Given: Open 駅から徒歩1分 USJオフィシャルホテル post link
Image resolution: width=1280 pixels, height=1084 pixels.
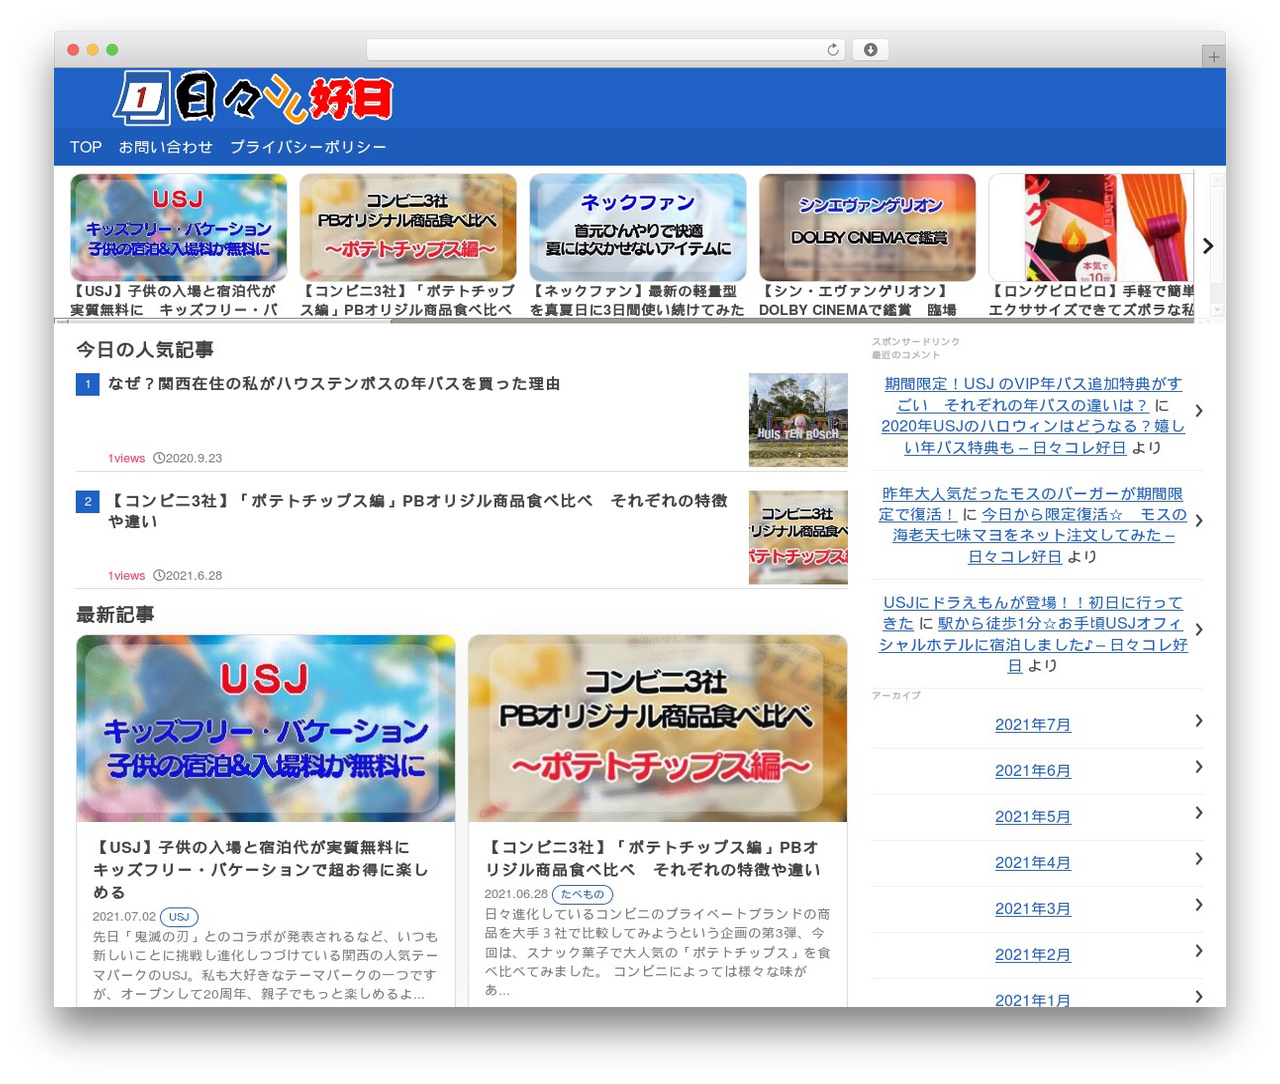Looking at the screenshot, I should [1033, 645].
